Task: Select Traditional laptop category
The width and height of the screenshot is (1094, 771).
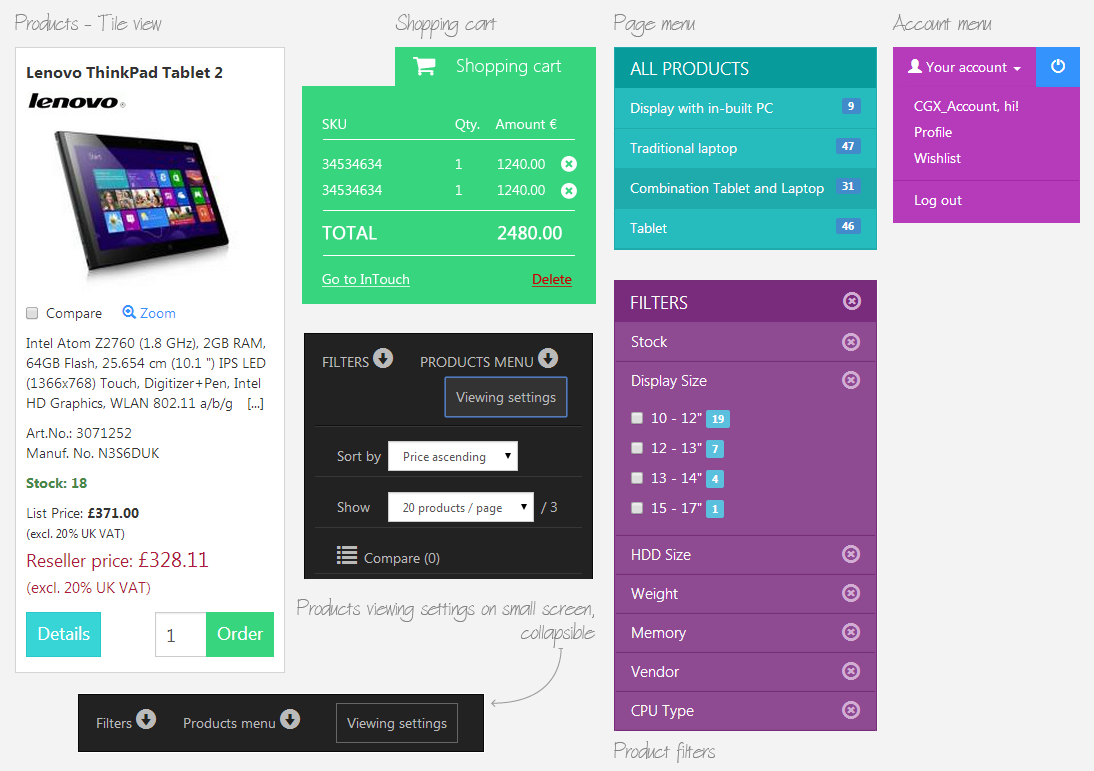Action: tap(745, 148)
